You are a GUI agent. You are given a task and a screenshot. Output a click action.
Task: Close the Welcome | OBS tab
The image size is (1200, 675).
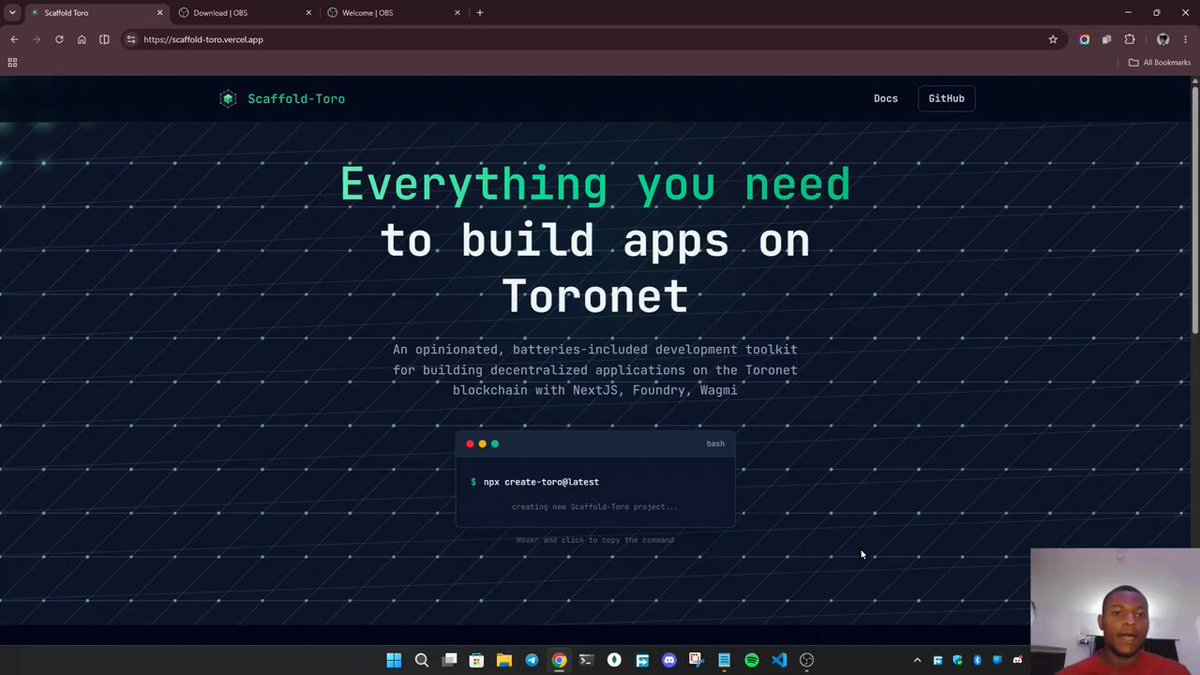pyautogui.click(x=458, y=13)
